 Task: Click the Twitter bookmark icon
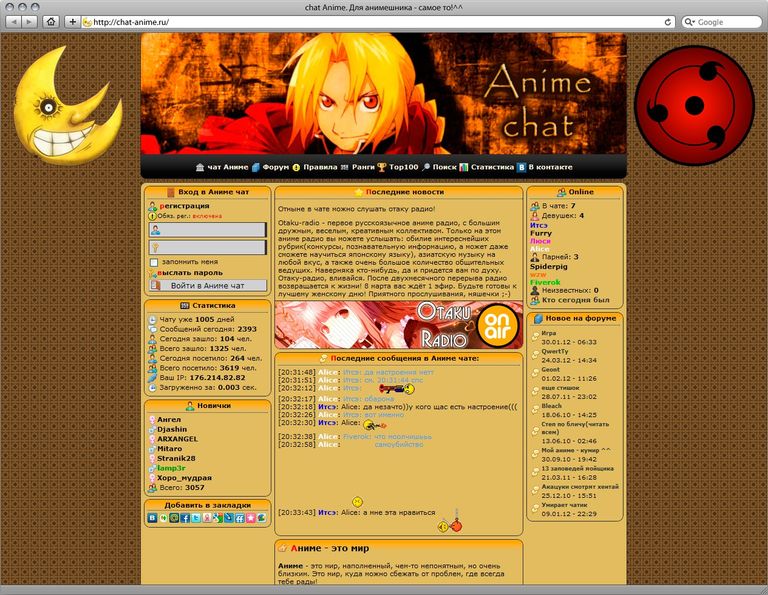(x=195, y=518)
